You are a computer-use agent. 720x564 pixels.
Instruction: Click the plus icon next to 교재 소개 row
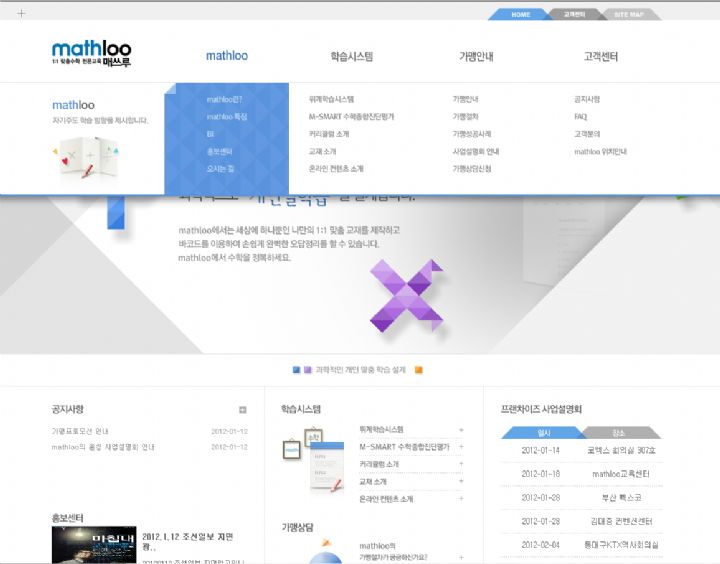(x=461, y=481)
